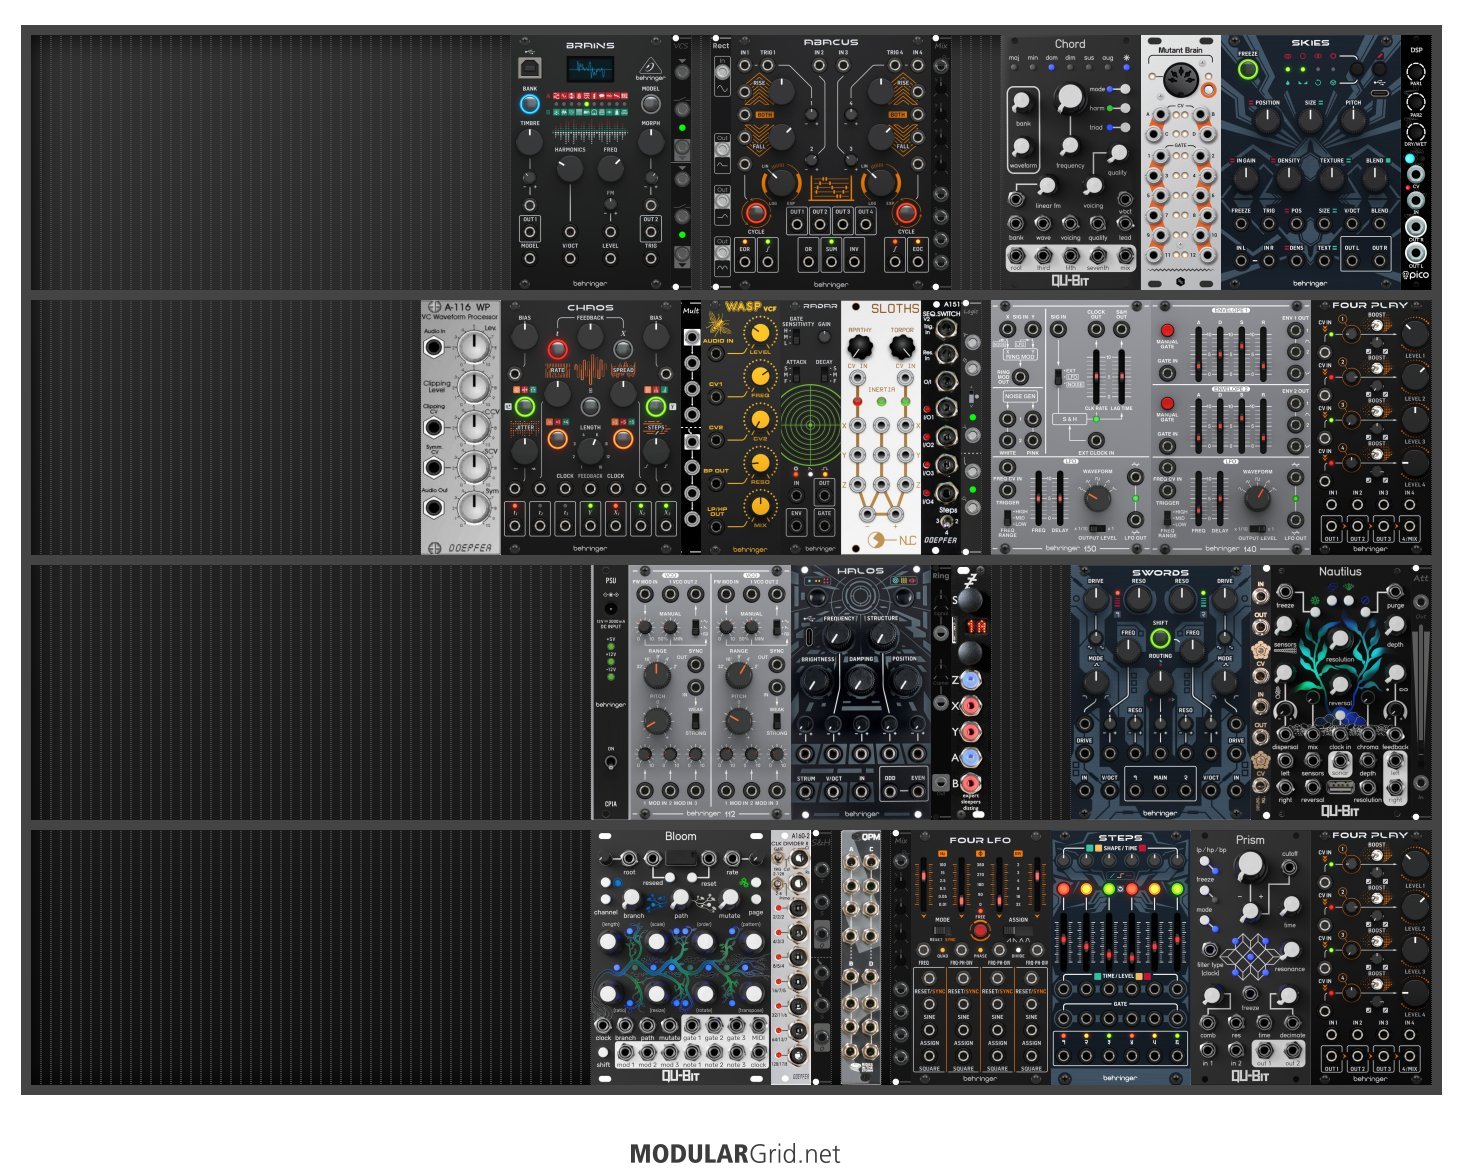Push the MODEL button on Brains
The width and height of the screenshot is (1472, 1175).
(651, 104)
